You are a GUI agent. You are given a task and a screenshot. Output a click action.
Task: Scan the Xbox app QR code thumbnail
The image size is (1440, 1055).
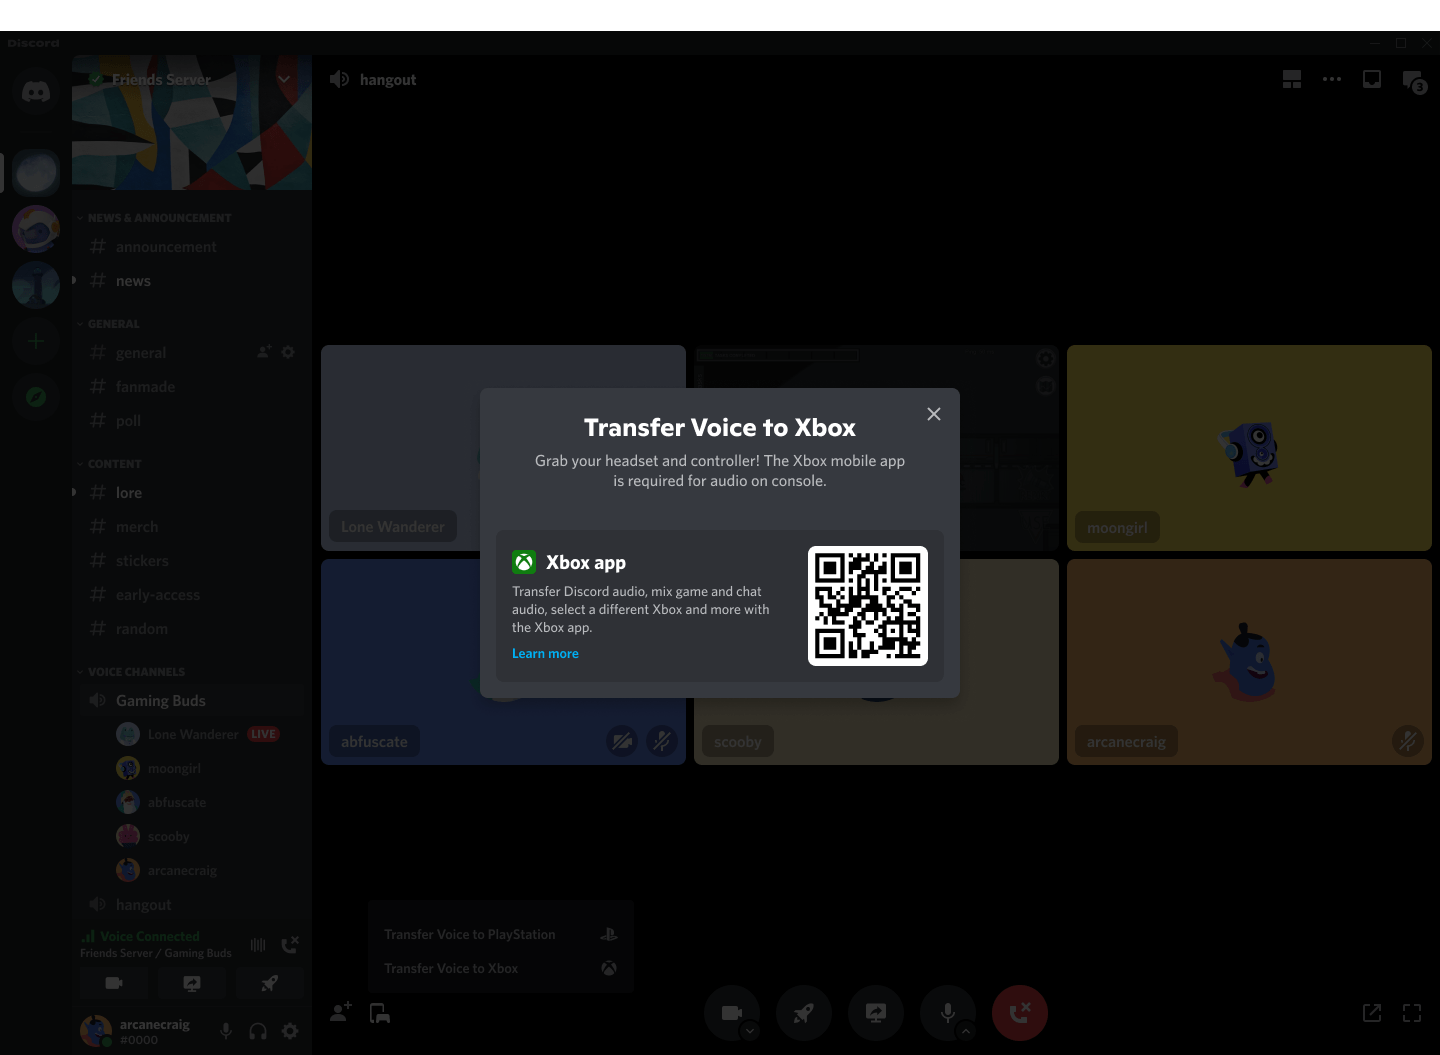[x=868, y=606]
